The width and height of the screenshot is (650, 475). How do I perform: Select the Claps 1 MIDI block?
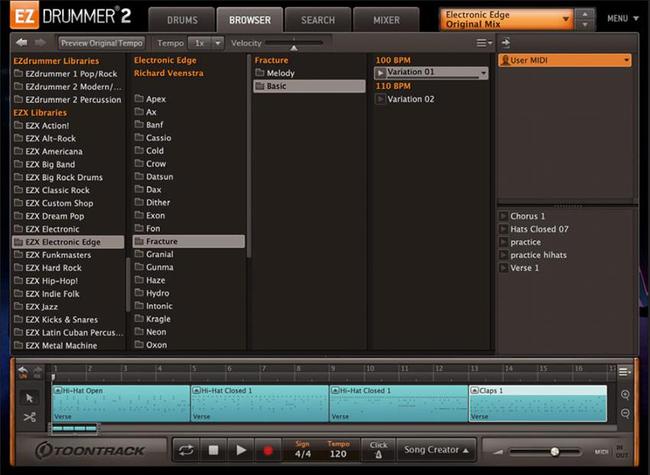[x=538, y=404]
